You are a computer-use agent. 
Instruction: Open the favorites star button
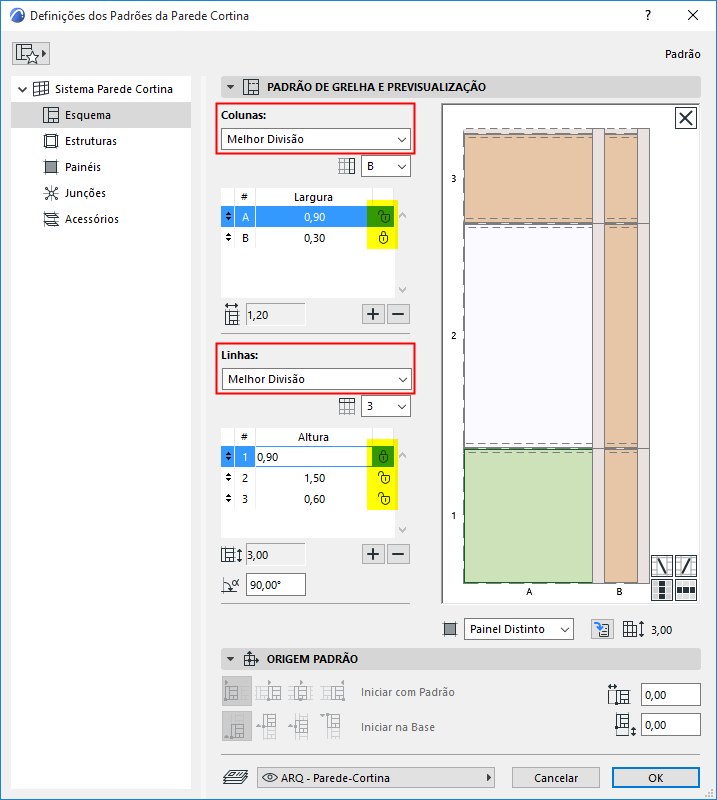tap(31, 54)
